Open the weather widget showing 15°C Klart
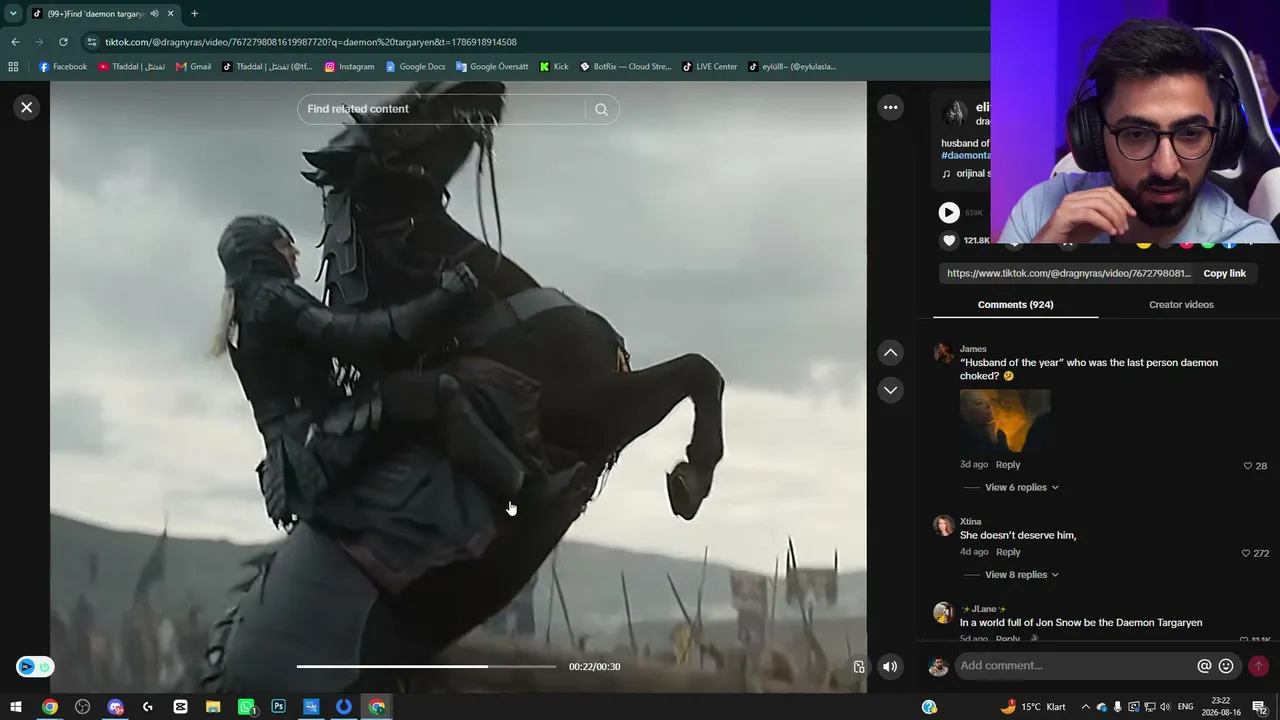Image resolution: width=1280 pixels, height=720 pixels. point(1033,707)
